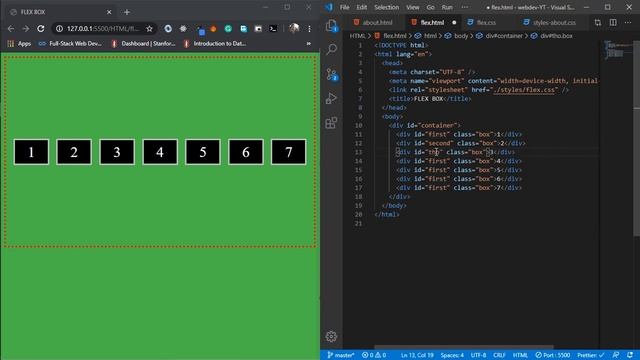
Task: Change language mode via HTML status item
Action: [x=520, y=355]
